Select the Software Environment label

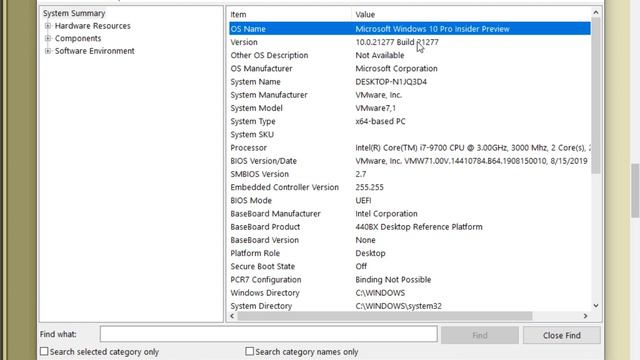click(95, 51)
